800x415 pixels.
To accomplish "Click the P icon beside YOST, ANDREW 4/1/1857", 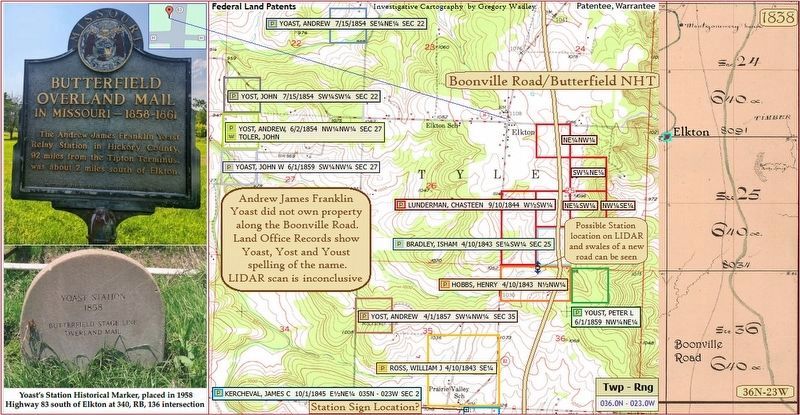I will tap(364, 316).
